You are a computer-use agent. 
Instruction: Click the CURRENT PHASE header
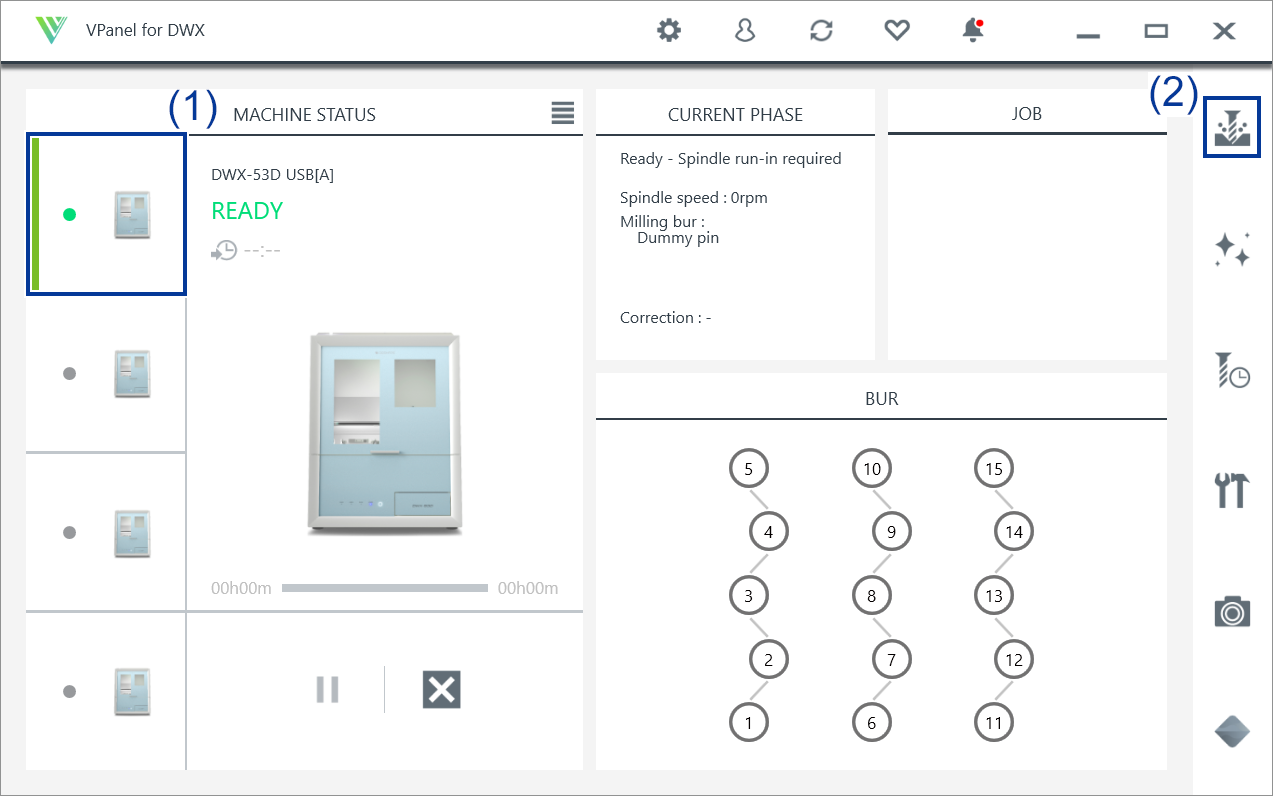coord(735,114)
